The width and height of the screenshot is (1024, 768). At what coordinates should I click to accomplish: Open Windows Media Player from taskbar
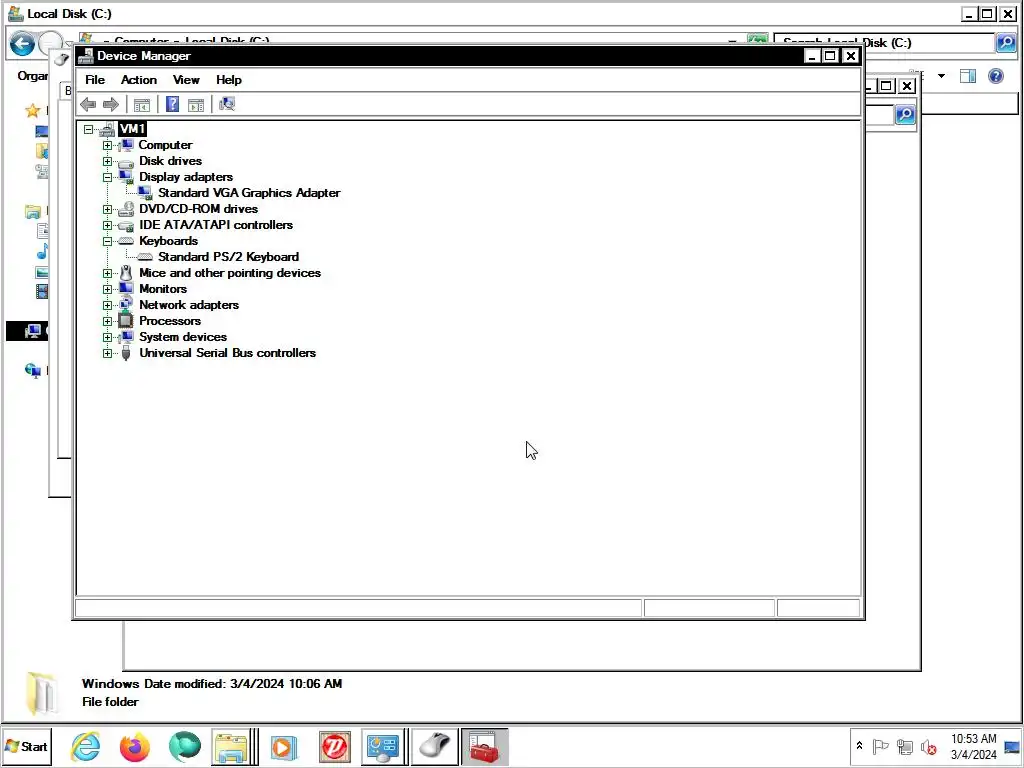coord(284,747)
